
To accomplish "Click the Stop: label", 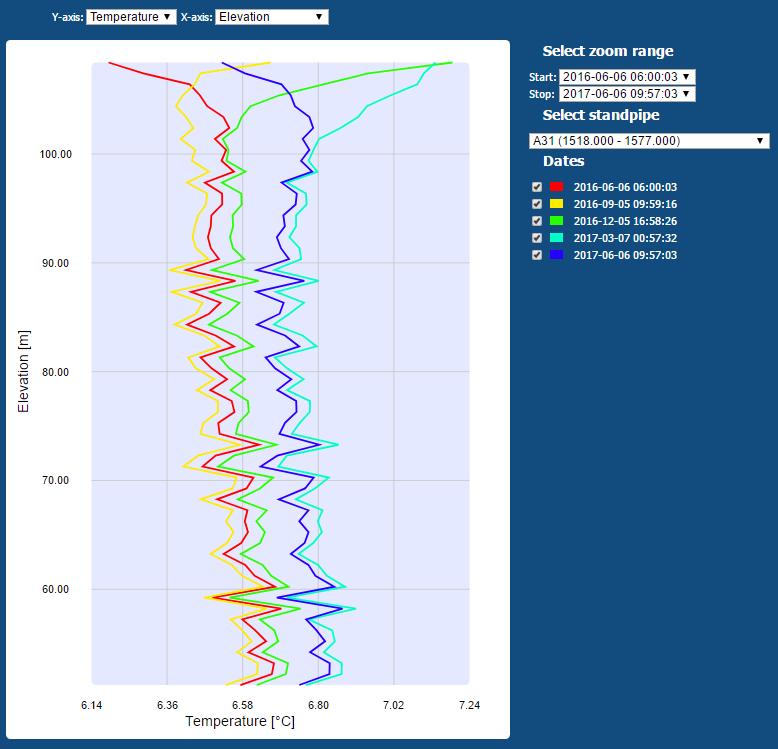I will pos(542,94).
